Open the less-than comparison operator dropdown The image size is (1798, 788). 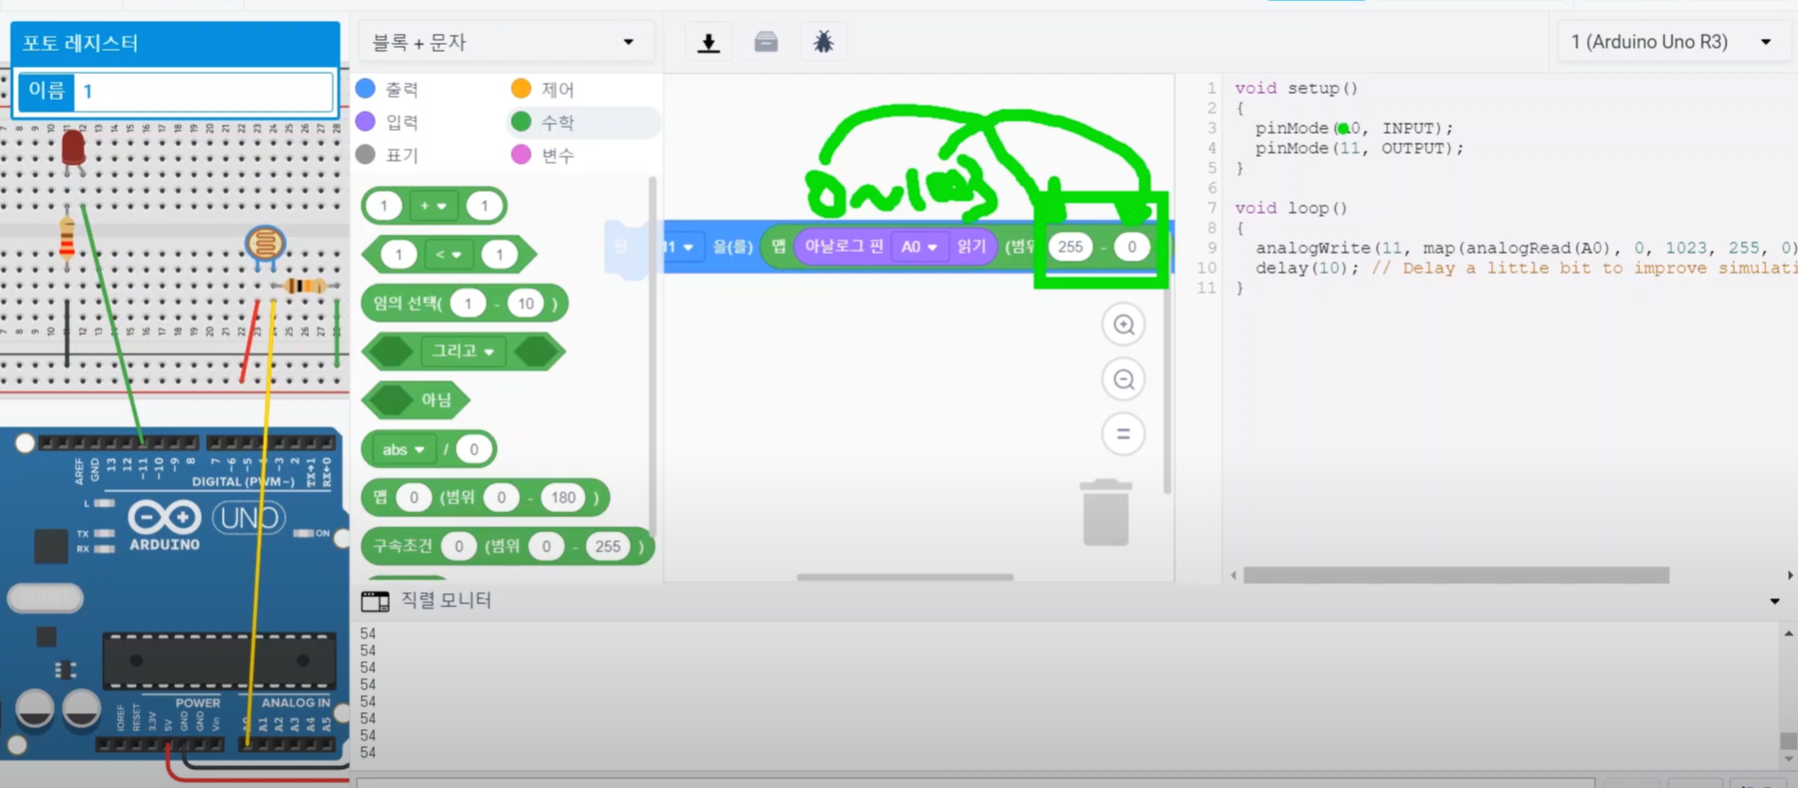[447, 255]
